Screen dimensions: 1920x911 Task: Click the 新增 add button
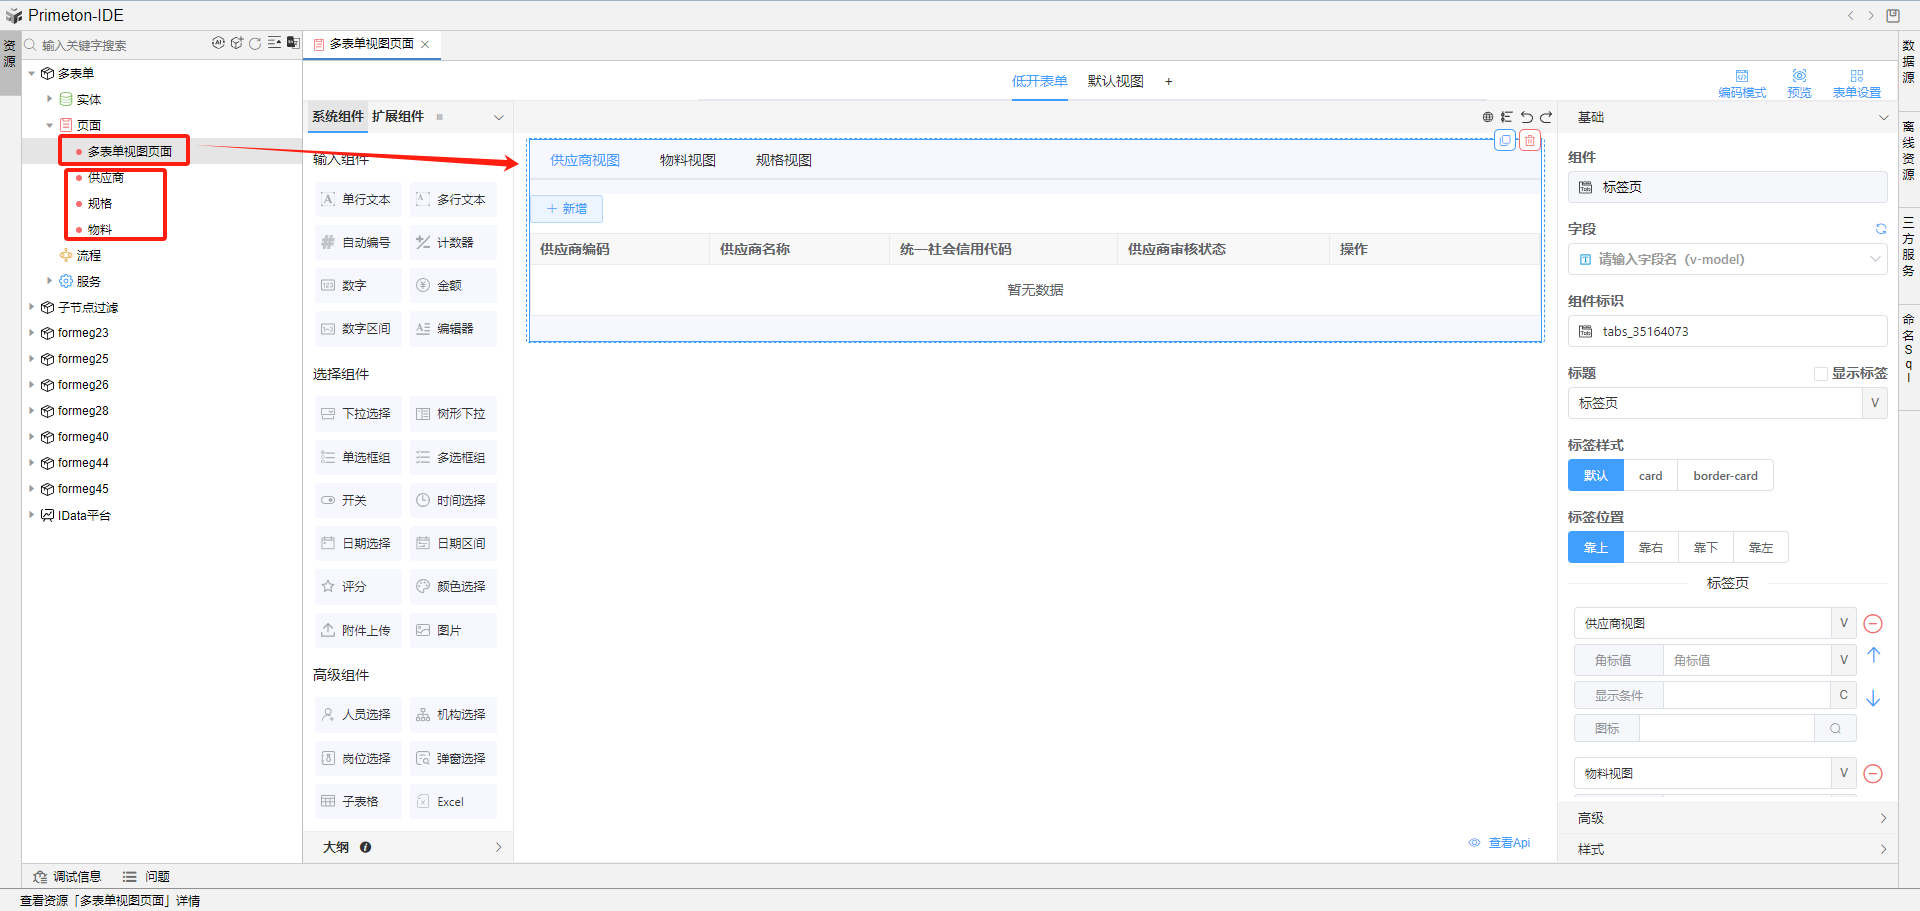567,209
